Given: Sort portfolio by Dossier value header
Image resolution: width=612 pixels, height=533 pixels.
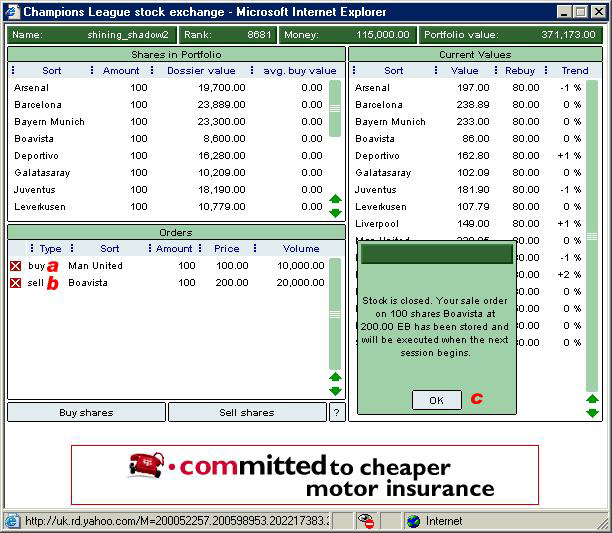Looking at the screenshot, I should (x=201, y=71).
